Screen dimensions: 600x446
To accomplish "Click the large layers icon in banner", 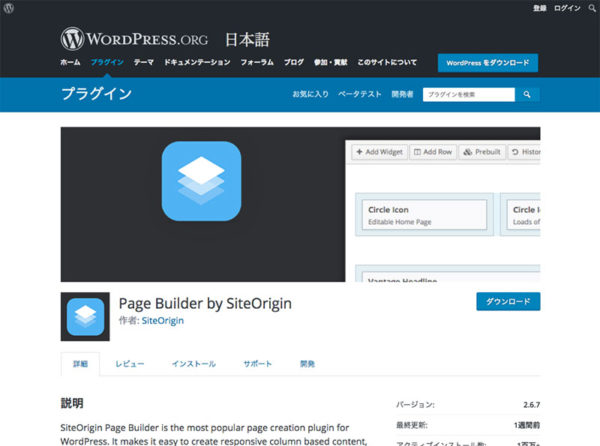I will pos(201,181).
